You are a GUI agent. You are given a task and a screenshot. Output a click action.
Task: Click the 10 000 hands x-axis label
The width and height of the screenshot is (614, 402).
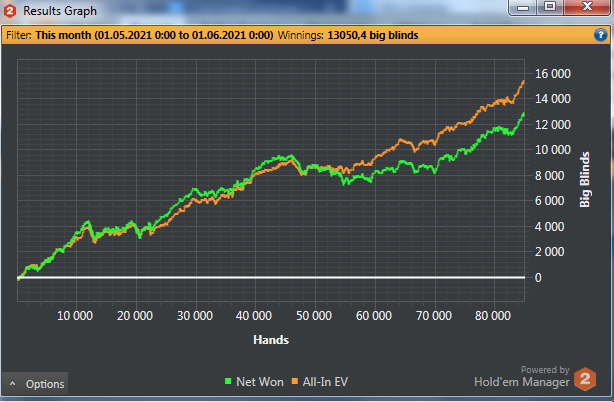pos(75,315)
